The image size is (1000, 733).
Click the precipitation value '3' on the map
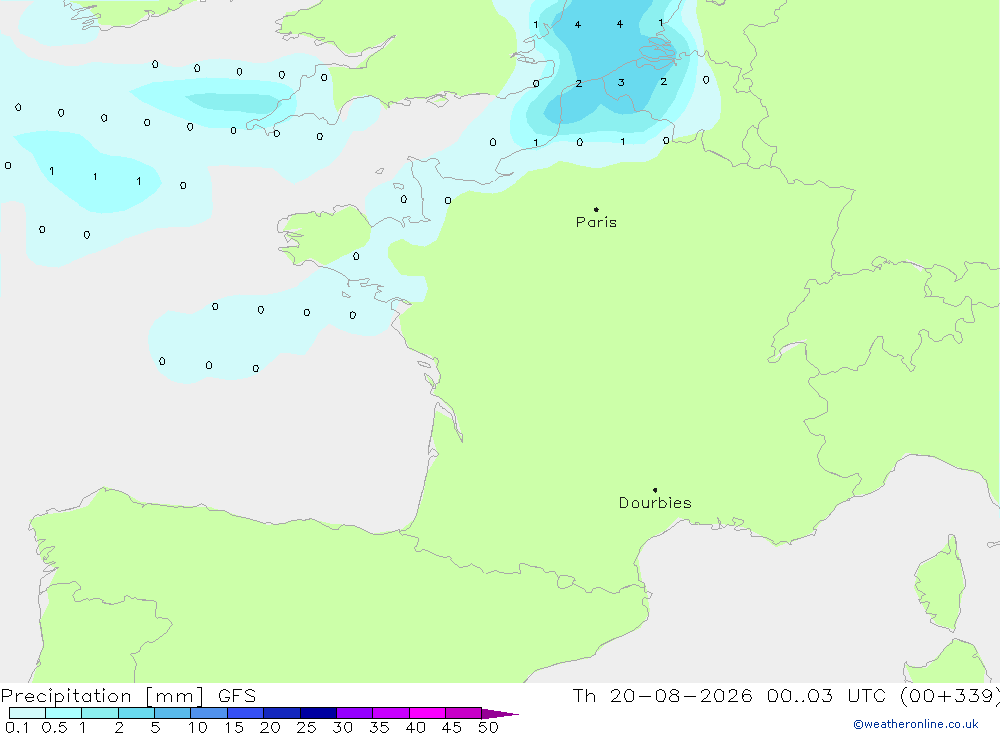click(621, 82)
